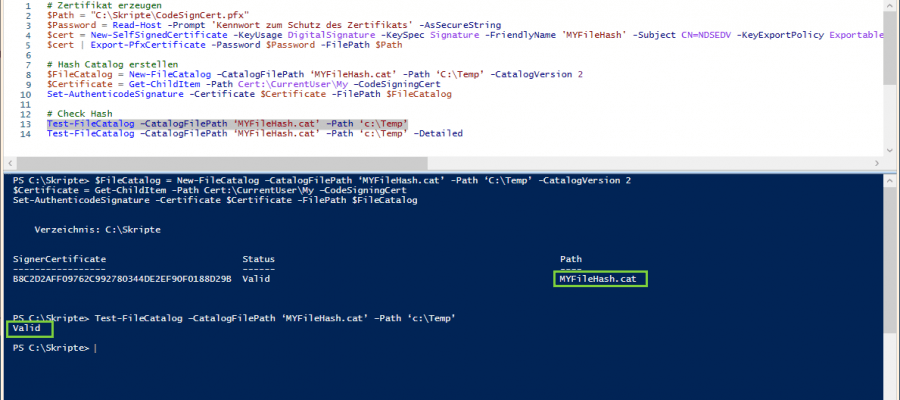This screenshot has width=900, height=400.
Task: Click the green-boxed 'Valid' result output
Action: click(27, 328)
